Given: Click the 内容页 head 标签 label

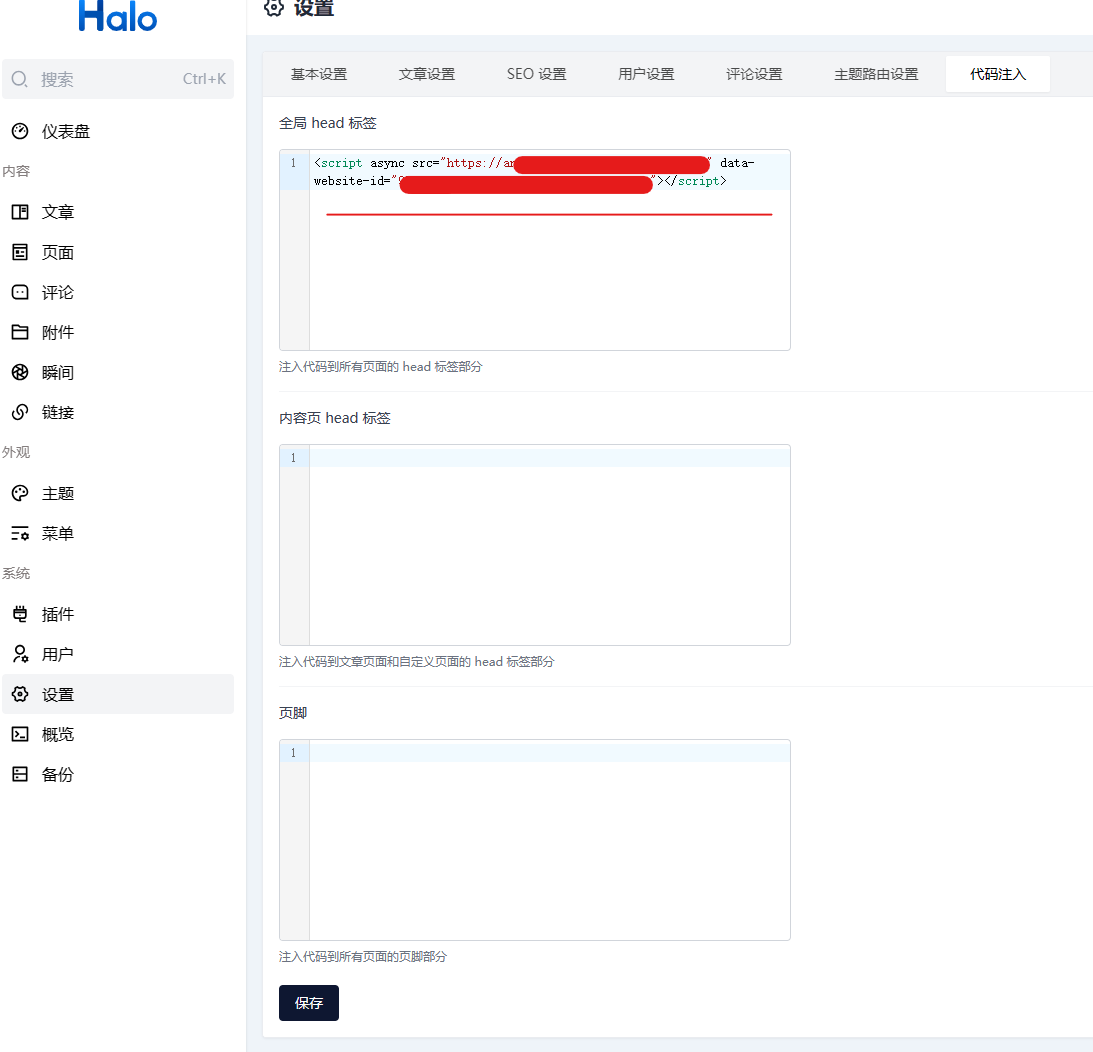Looking at the screenshot, I should point(335,418).
